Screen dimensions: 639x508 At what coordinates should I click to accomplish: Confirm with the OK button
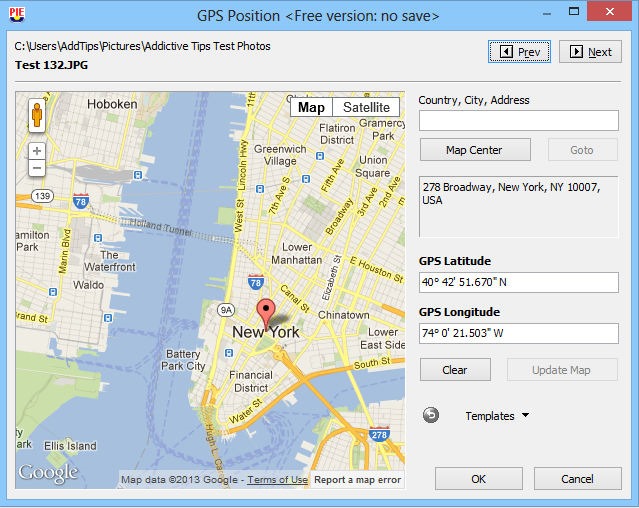click(x=478, y=479)
